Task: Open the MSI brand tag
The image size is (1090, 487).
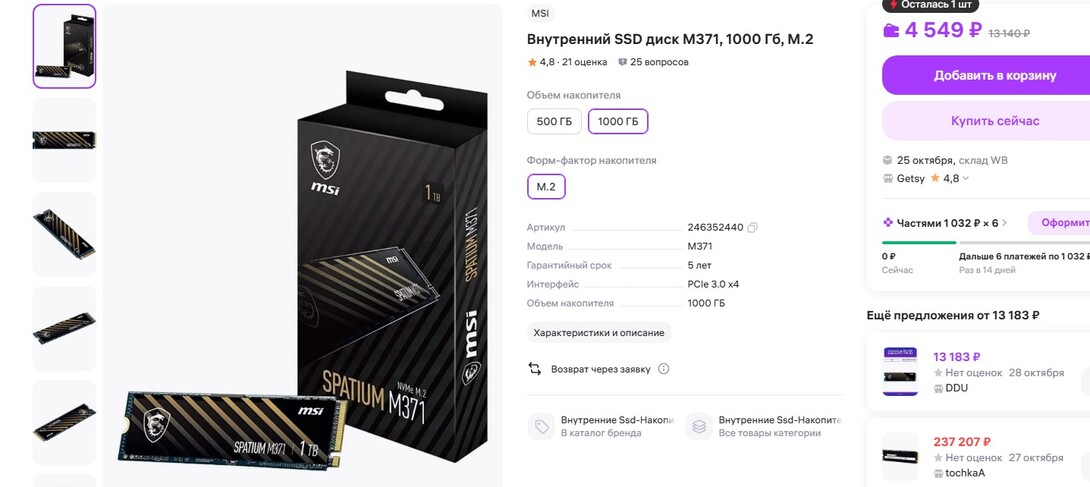Action: 540,14
